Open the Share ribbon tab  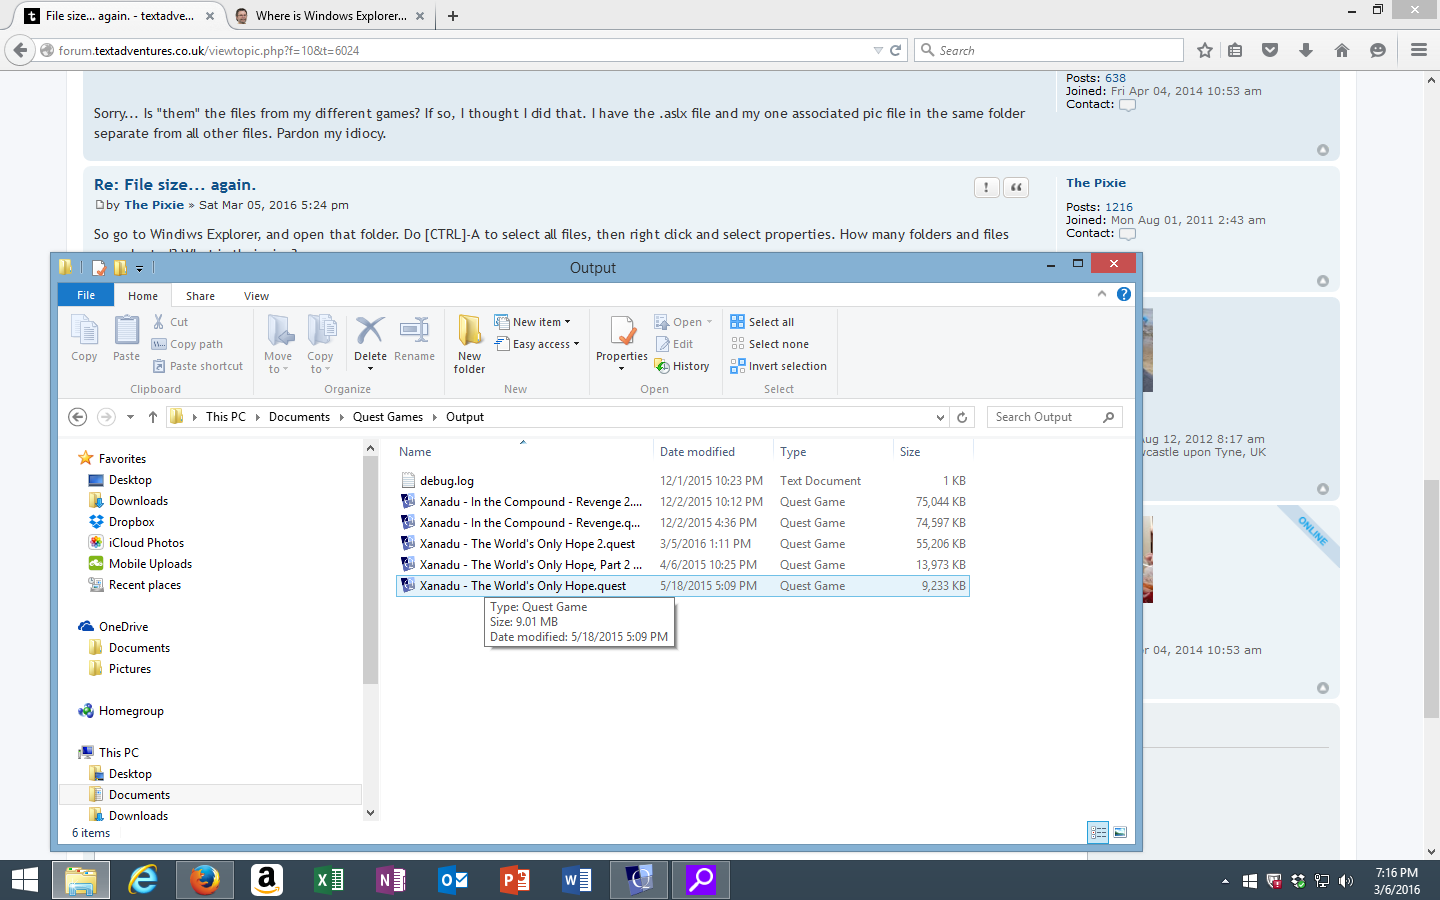[200, 296]
